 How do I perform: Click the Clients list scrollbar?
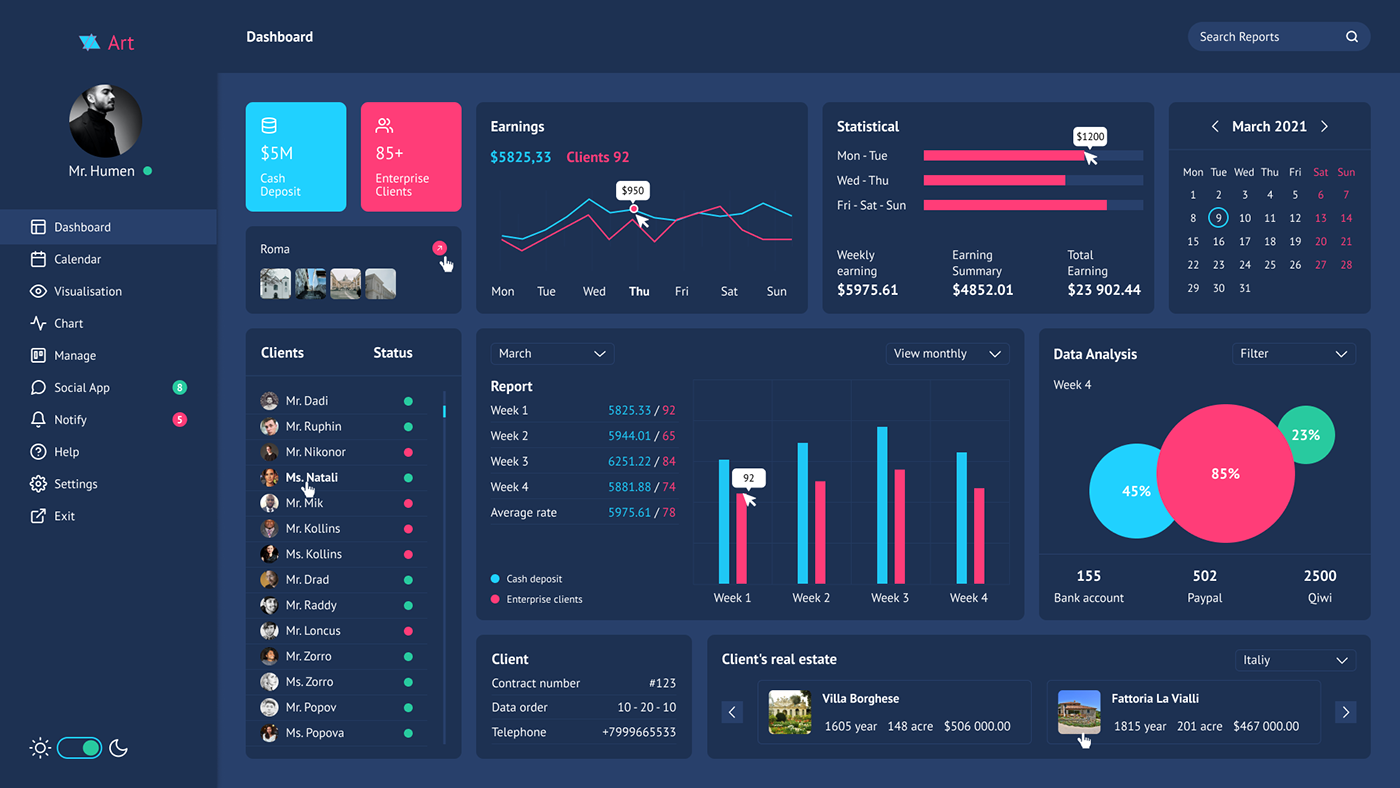pyautogui.click(x=444, y=410)
